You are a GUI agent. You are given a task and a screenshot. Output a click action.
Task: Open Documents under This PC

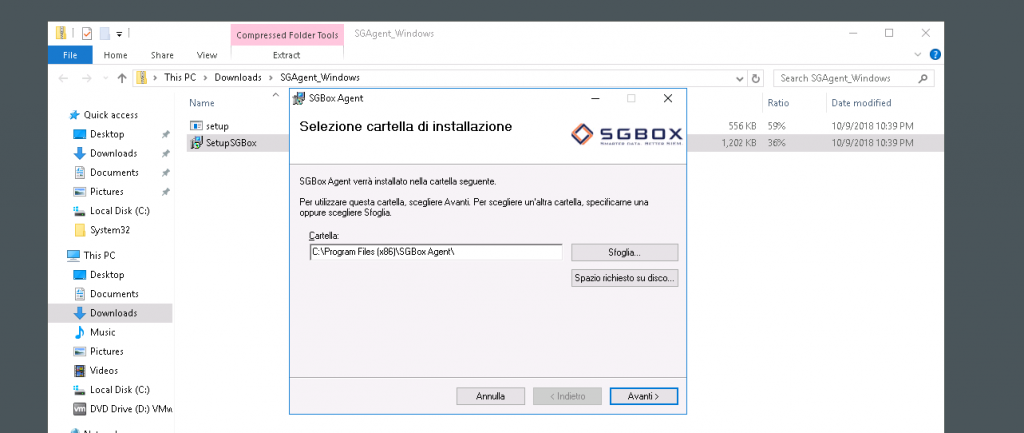114,294
